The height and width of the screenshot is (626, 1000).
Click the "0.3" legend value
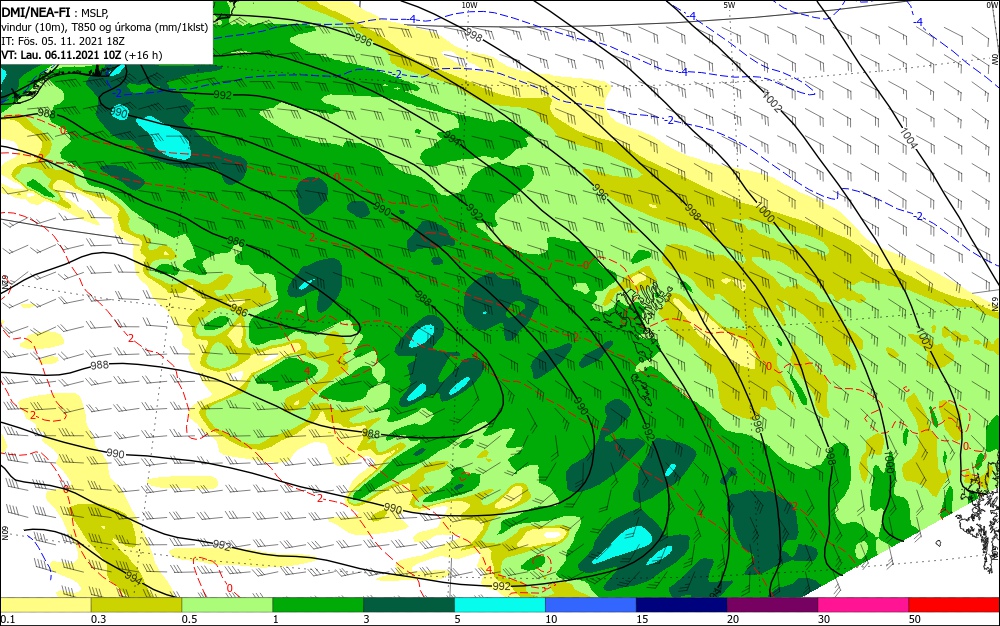click(x=98, y=619)
